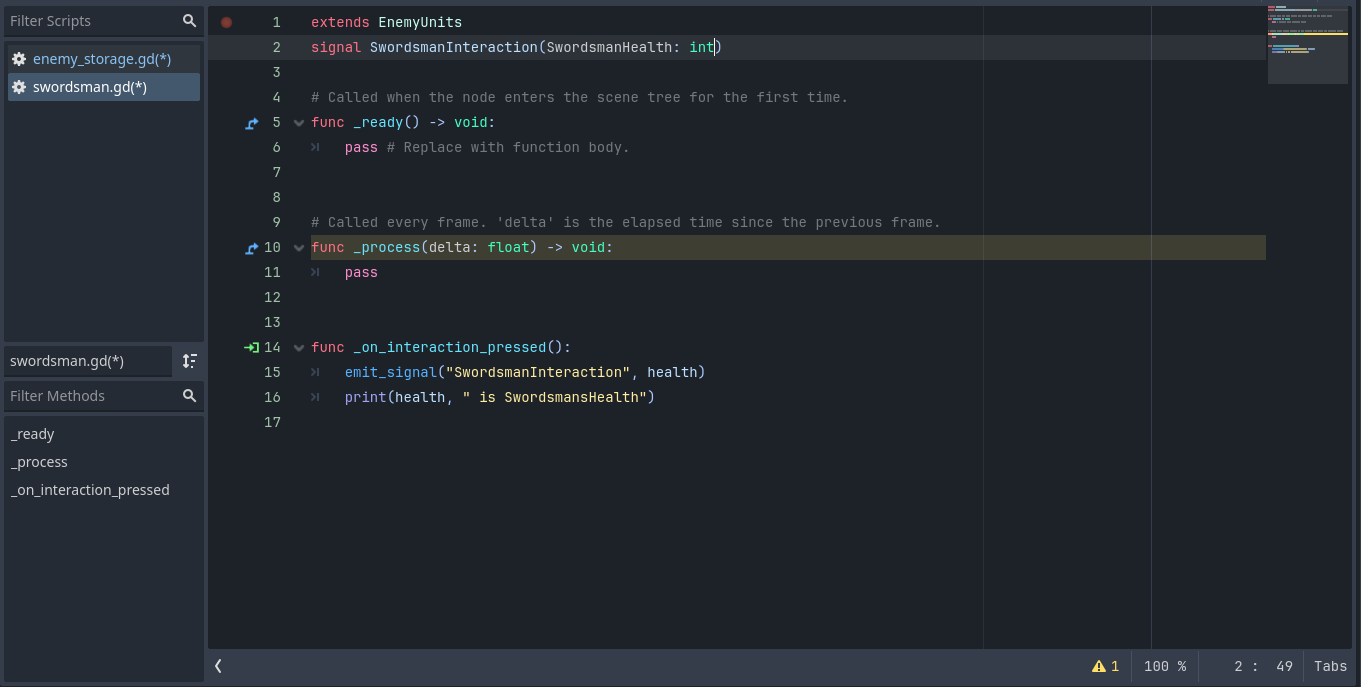Click the override arrow icon at line 5

pyautogui.click(x=252, y=123)
